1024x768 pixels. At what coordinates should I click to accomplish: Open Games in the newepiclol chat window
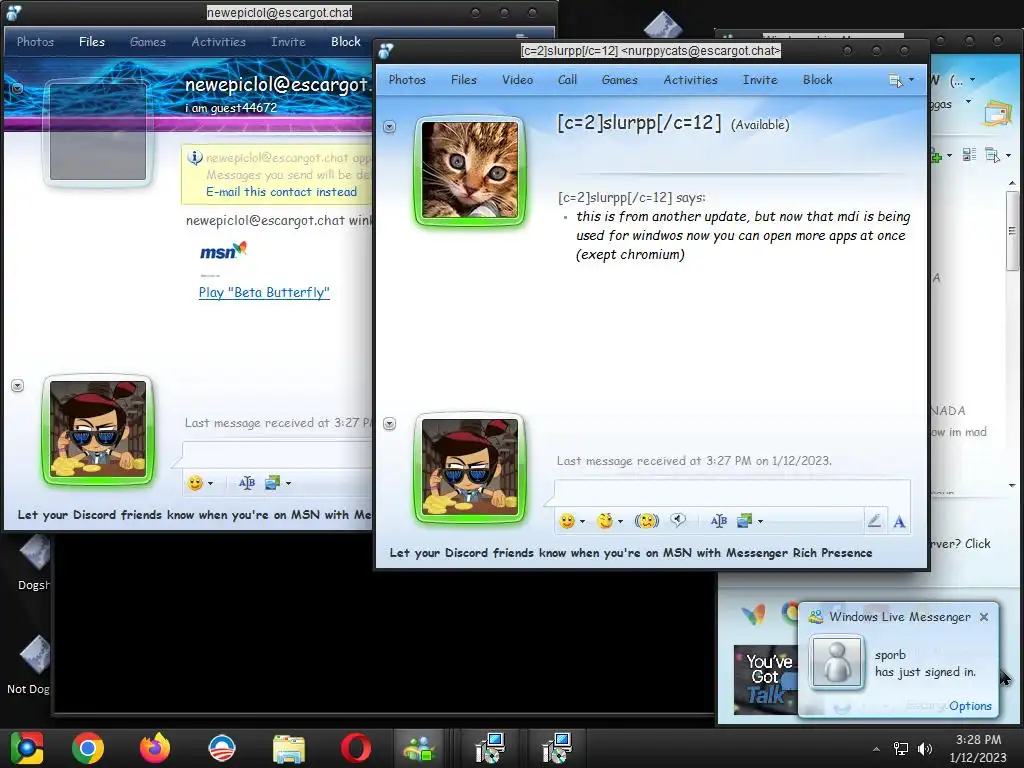(x=148, y=42)
